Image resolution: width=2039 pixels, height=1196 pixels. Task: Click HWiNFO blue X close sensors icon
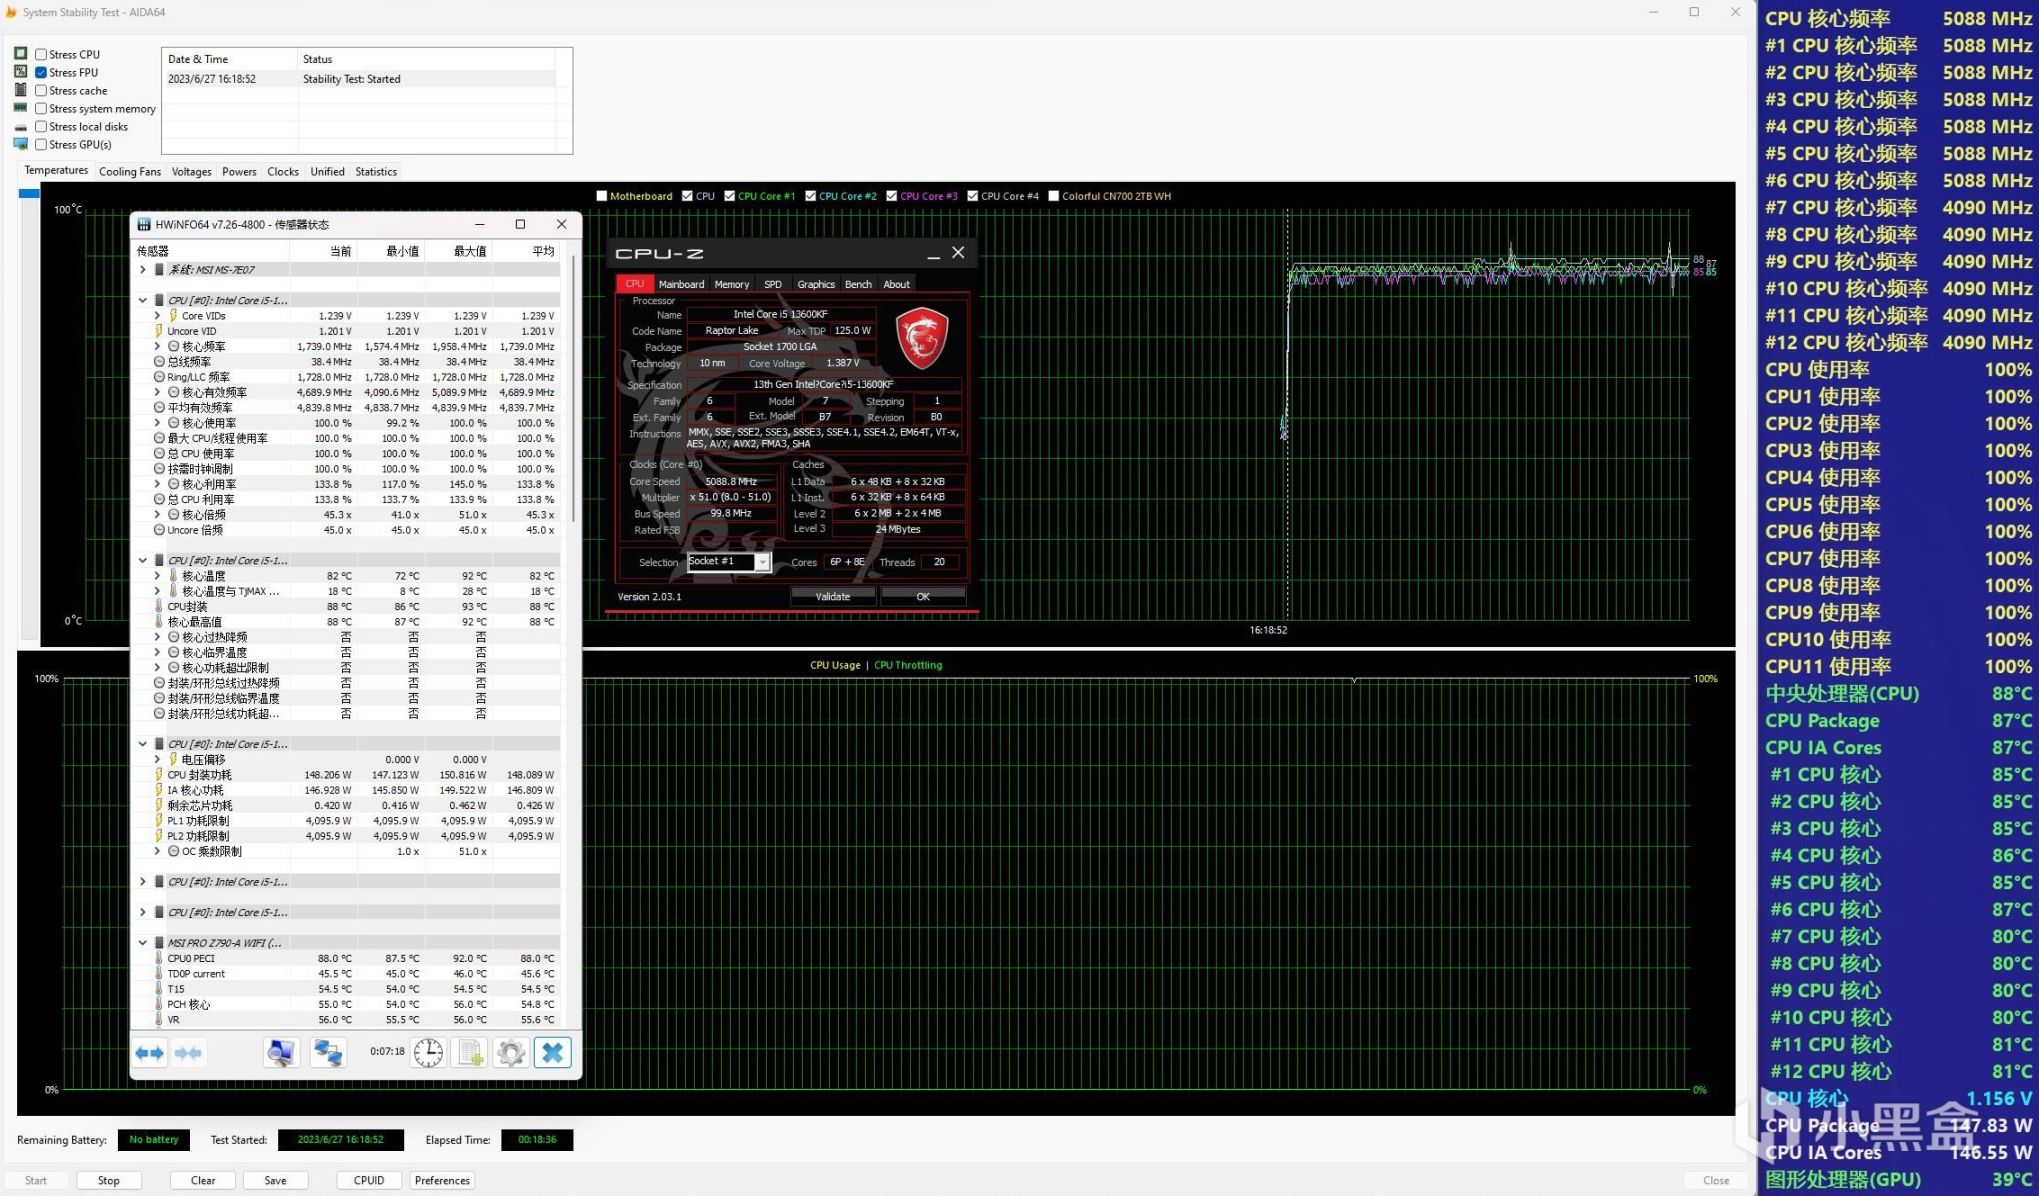552,1053
